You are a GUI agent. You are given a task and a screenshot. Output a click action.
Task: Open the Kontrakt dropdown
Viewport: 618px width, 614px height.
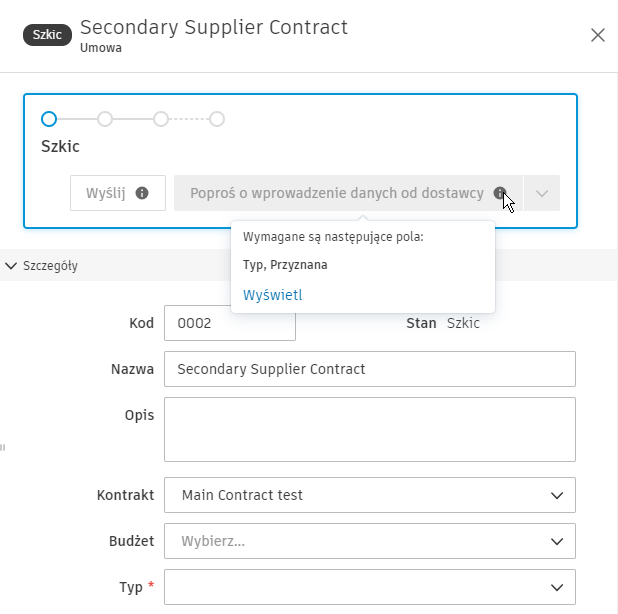point(369,495)
